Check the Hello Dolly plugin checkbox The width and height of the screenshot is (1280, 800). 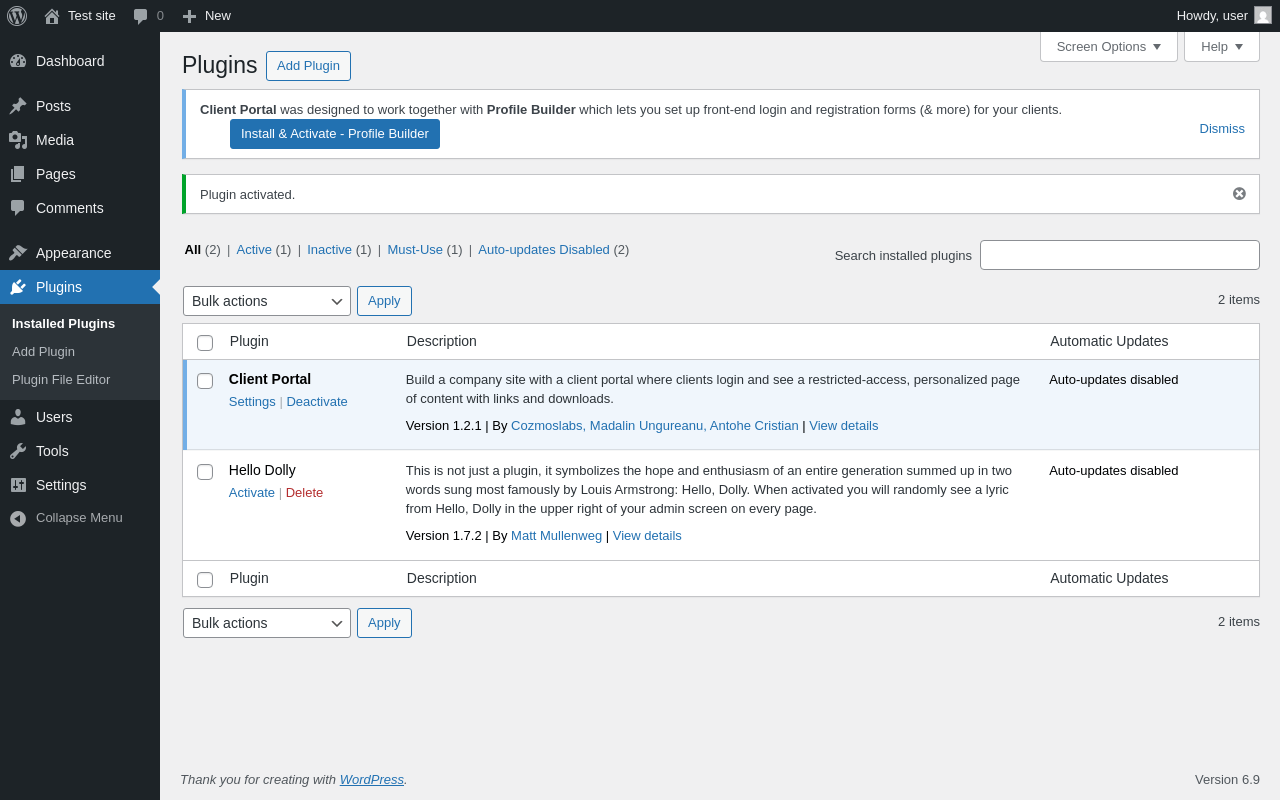click(205, 472)
